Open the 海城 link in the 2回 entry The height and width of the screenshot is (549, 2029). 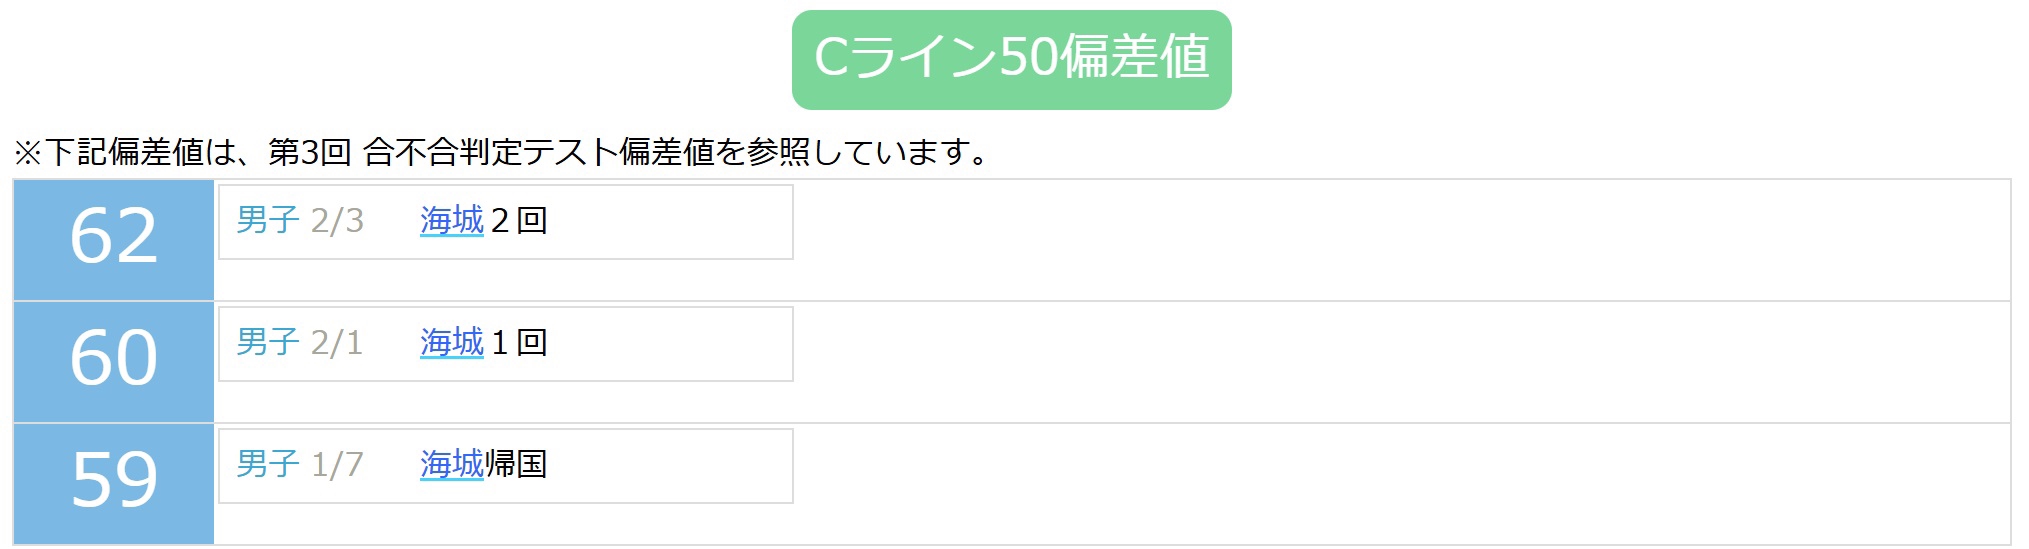[x=451, y=220]
